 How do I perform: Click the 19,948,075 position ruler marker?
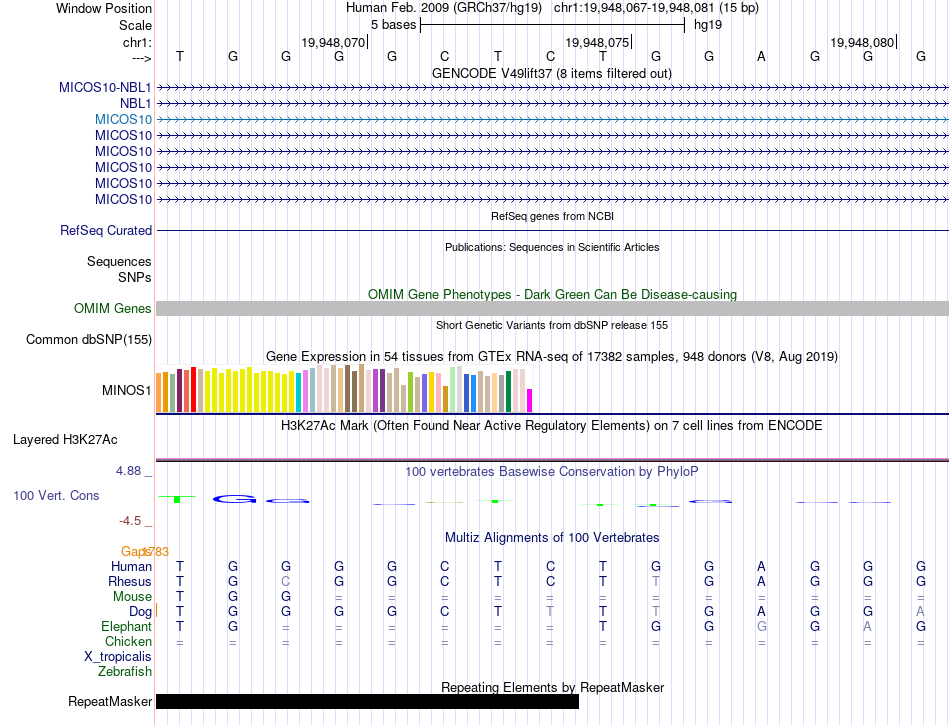coord(598,42)
